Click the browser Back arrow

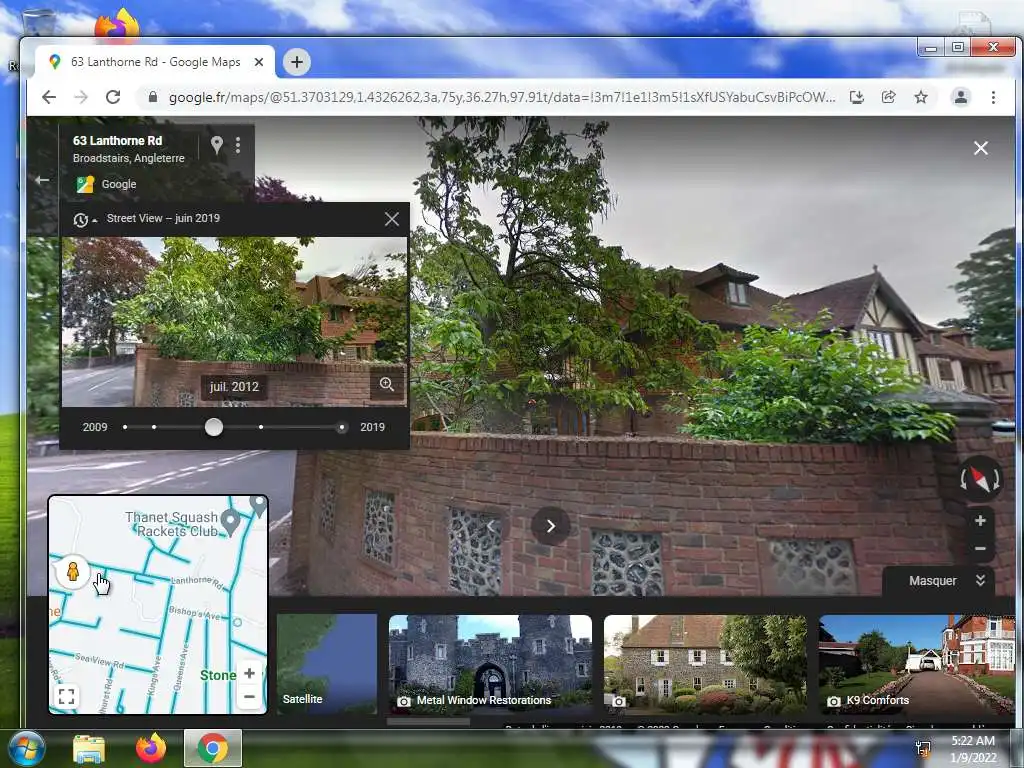[49, 97]
